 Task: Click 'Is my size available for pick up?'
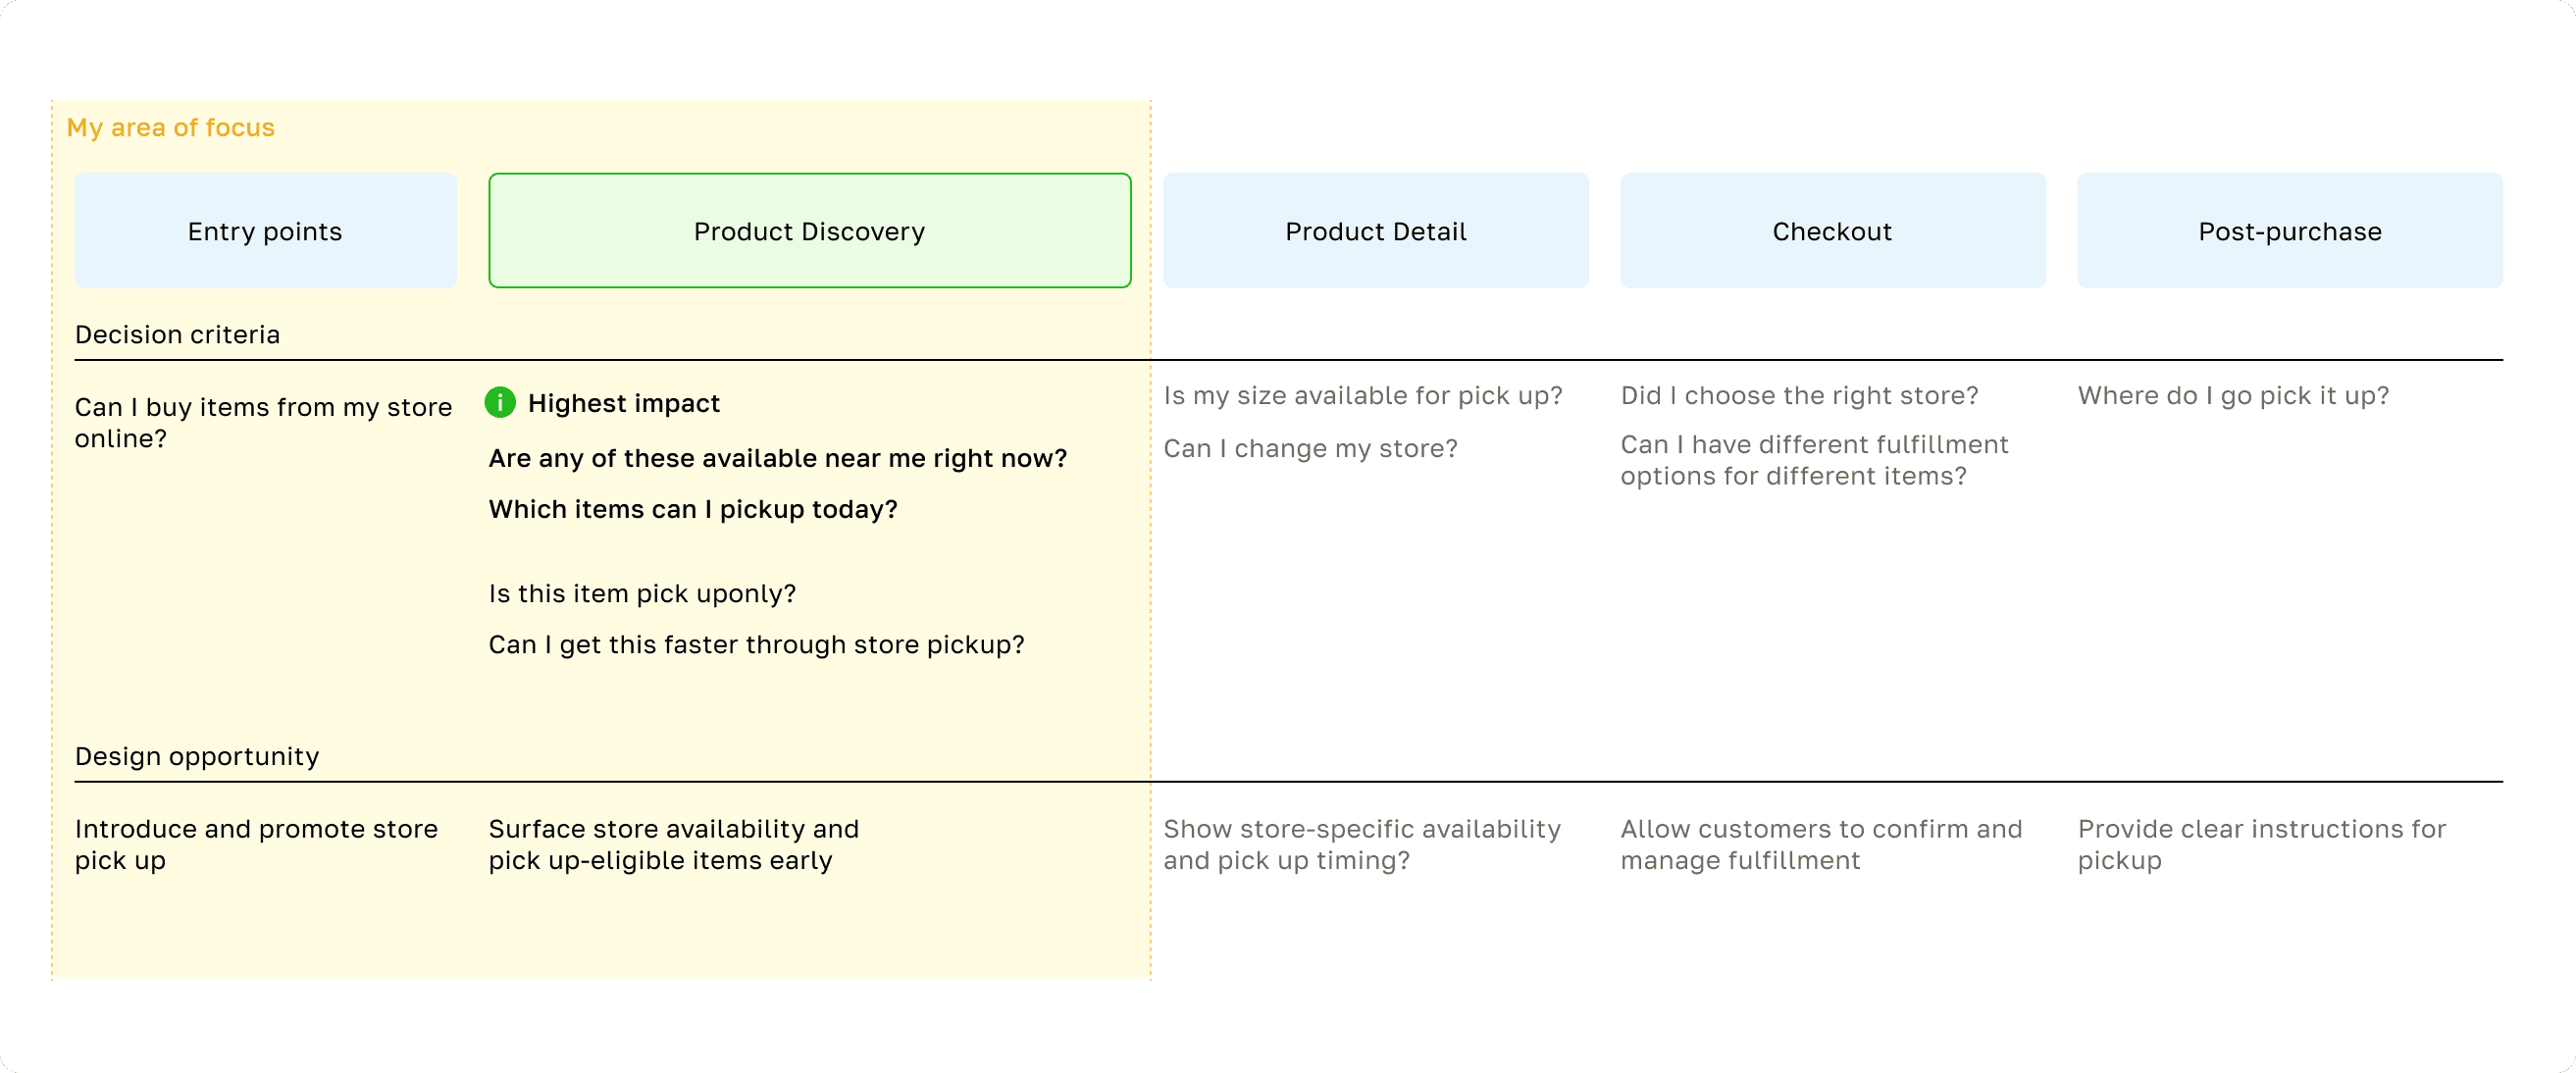tap(1362, 396)
